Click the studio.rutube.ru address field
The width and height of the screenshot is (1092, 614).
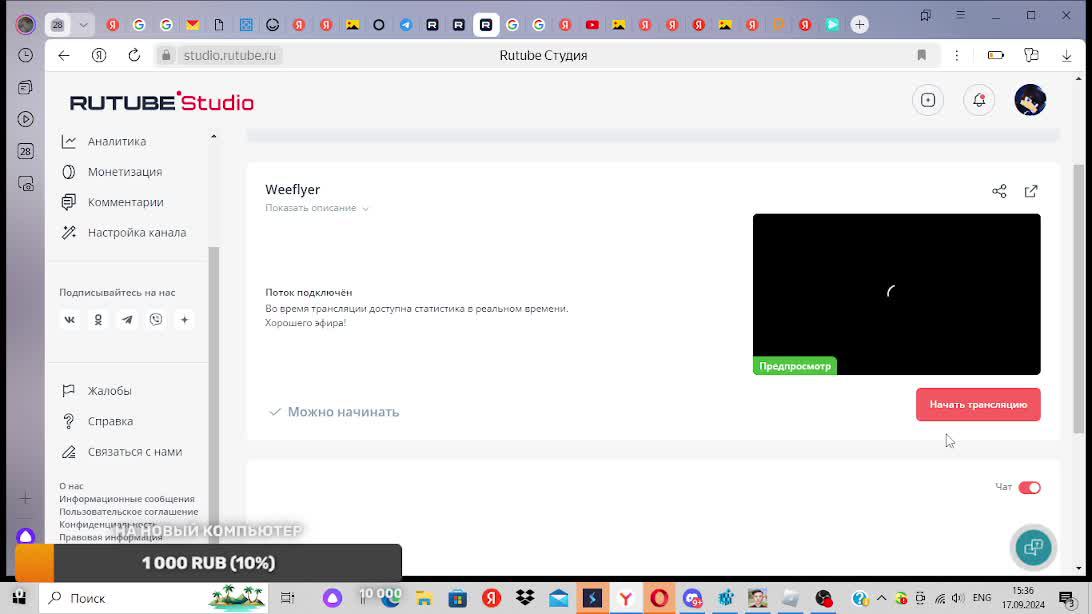tap(230, 56)
